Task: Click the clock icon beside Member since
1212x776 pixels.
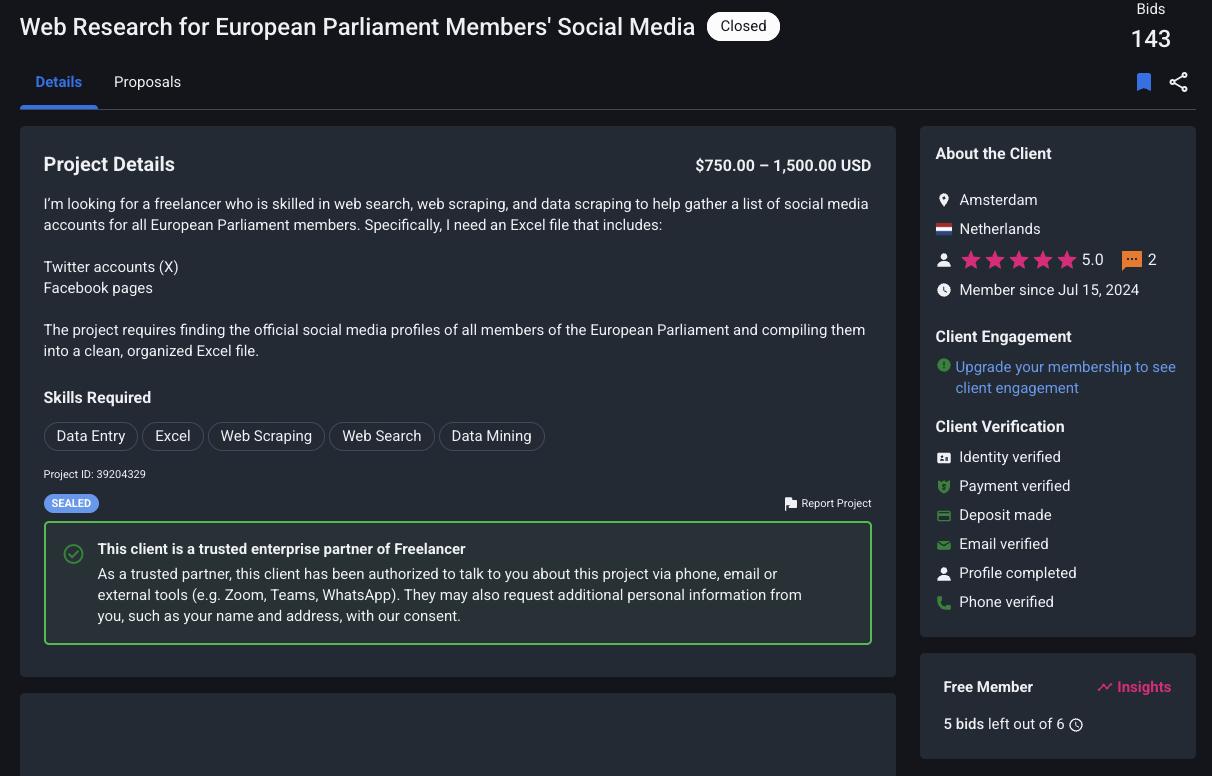Action: 944,290
